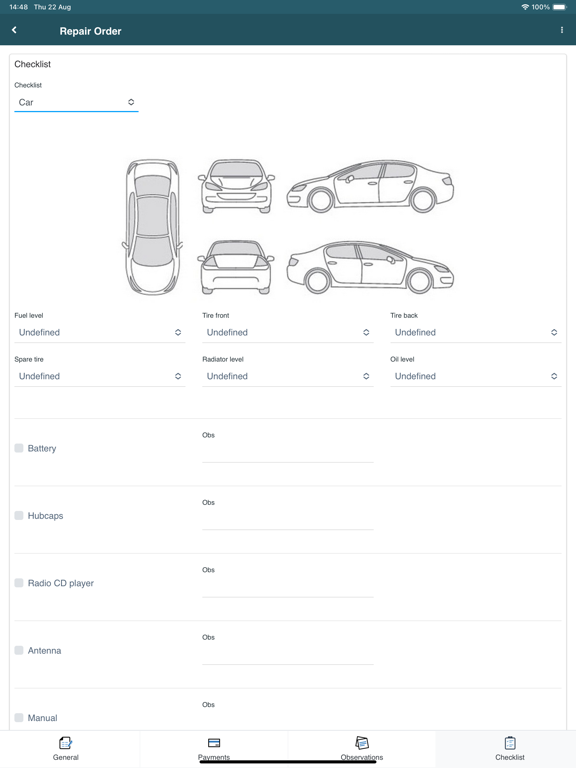
Task: Check the Battery checkbox
Action: [x=19, y=448]
